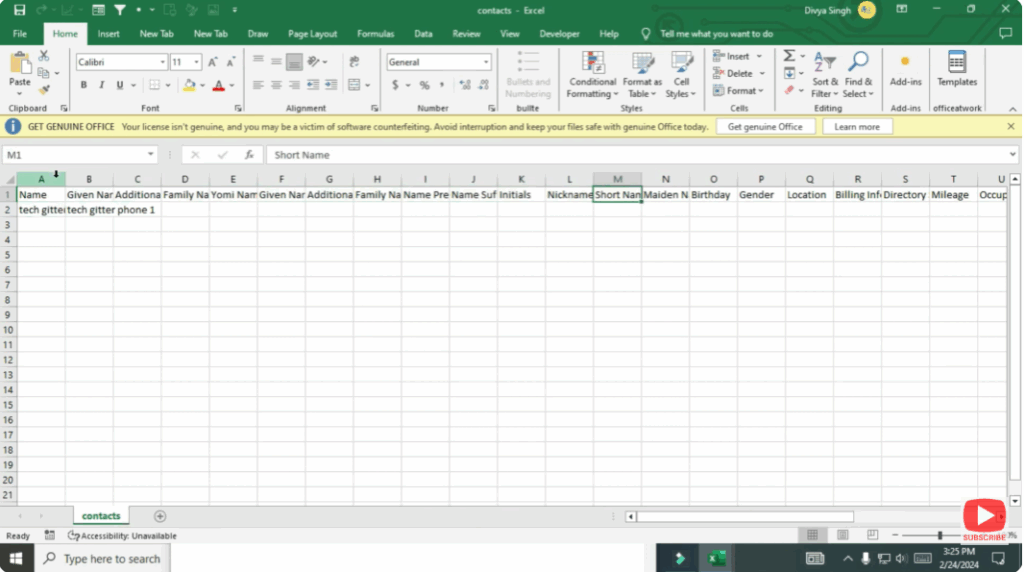The image size is (1024, 572).
Task: Switch to Page Break Preview view
Action: pos(872,535)
